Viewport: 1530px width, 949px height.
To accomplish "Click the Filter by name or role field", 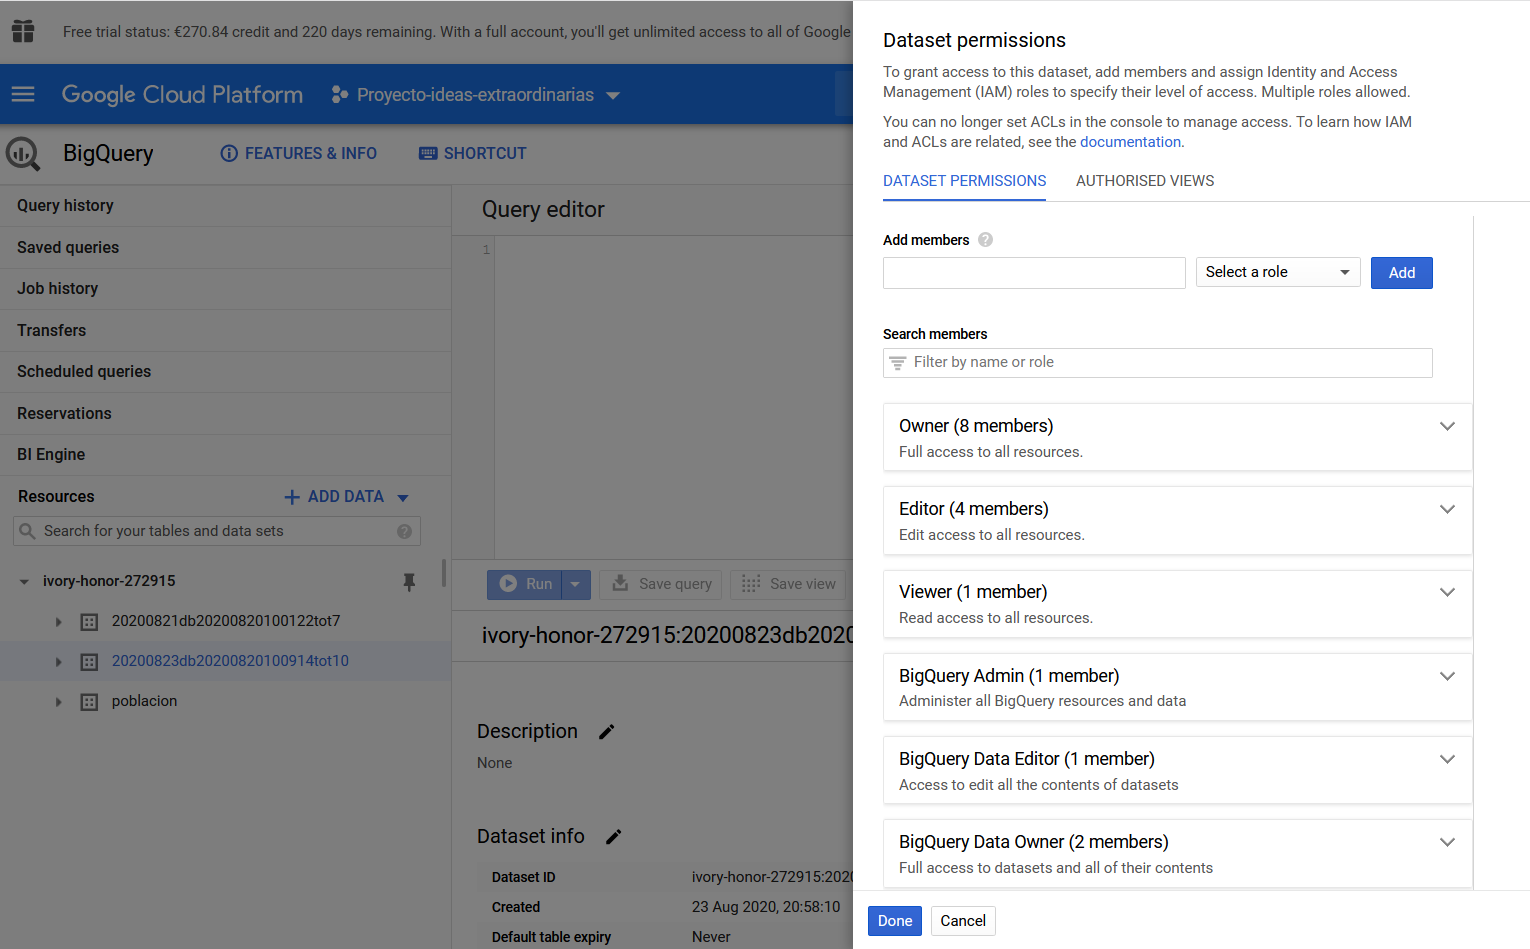I will (1157, 363).
